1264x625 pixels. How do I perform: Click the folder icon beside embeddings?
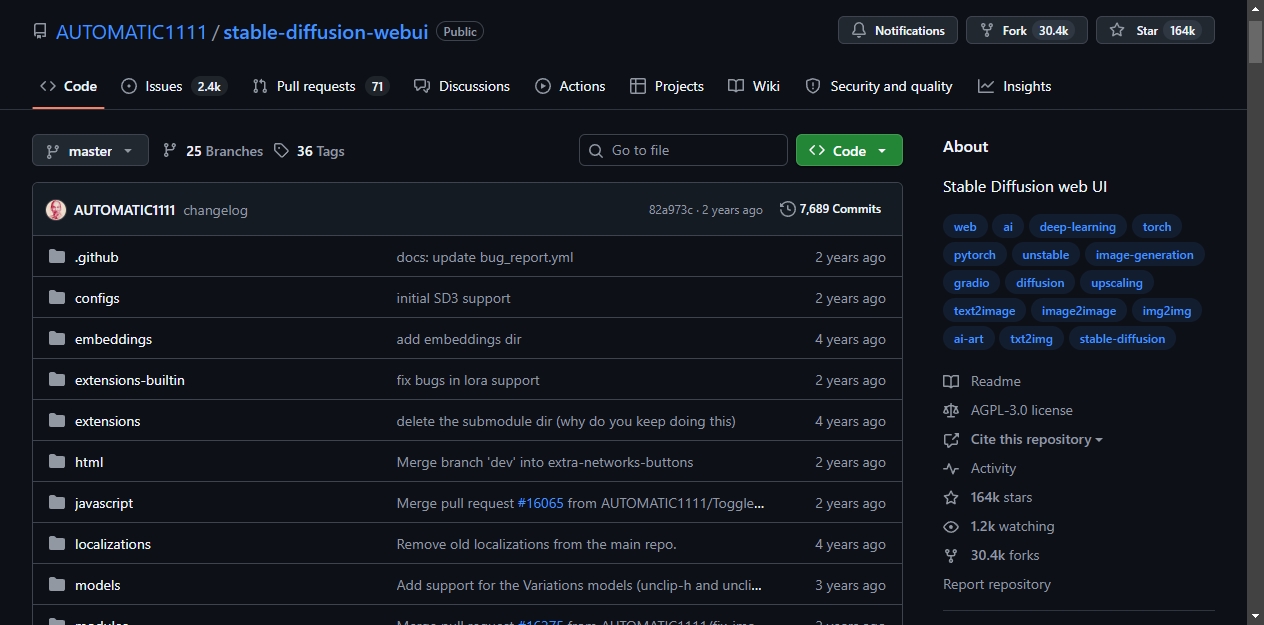[57, 339]
